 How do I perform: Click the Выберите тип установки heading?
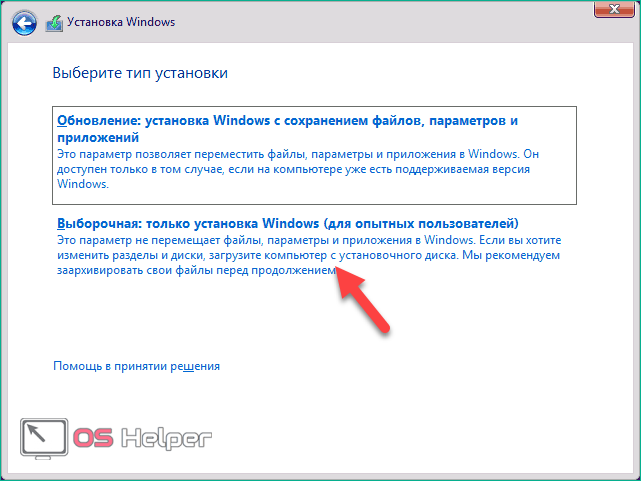pyautogui.click(x=140, y=73)
